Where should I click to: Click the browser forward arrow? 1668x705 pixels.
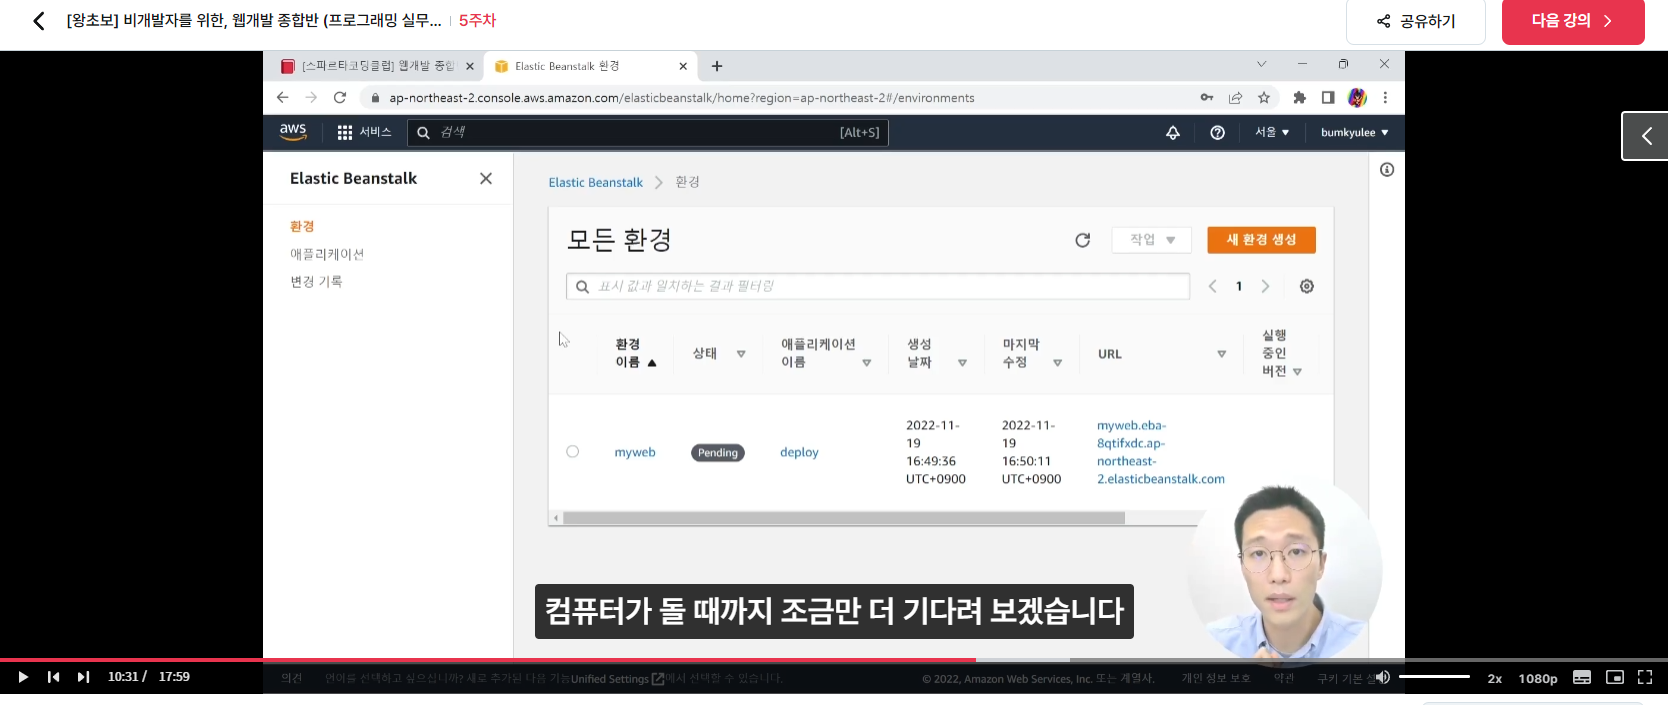[x=311, y=98]
